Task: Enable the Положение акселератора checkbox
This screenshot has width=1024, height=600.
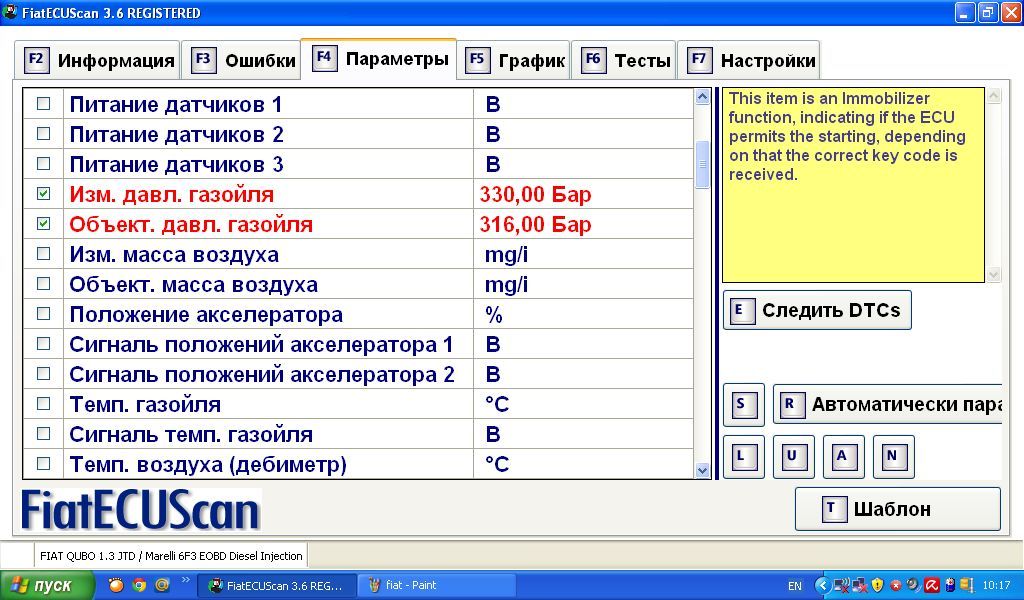Action: click(x=43, y=314)
